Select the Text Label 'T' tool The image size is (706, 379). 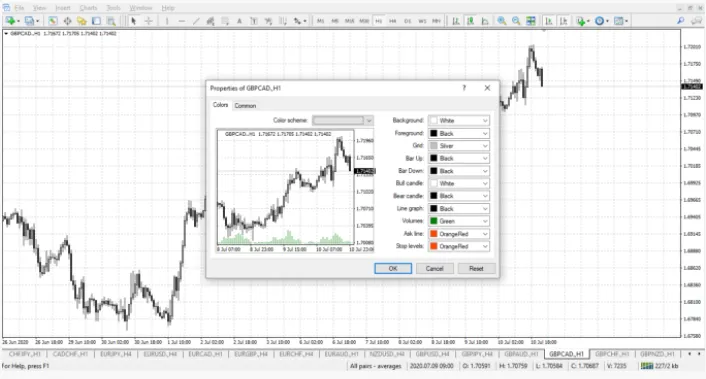tap(253, 21)
